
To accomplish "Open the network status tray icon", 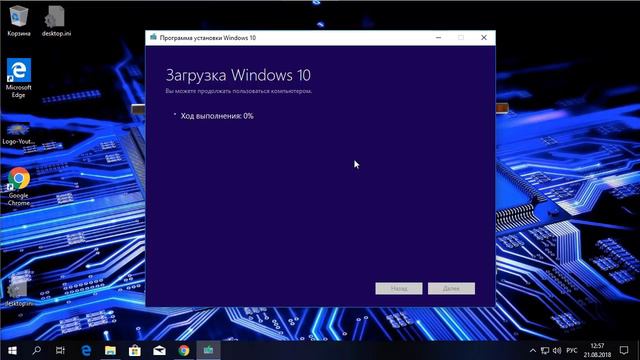I will (545, 351).
